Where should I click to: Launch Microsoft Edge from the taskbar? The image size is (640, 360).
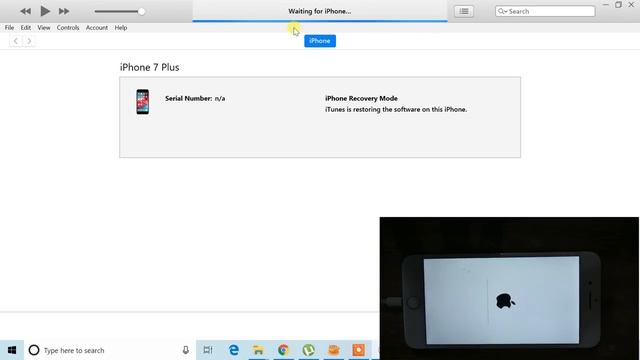tap(233, 350)
